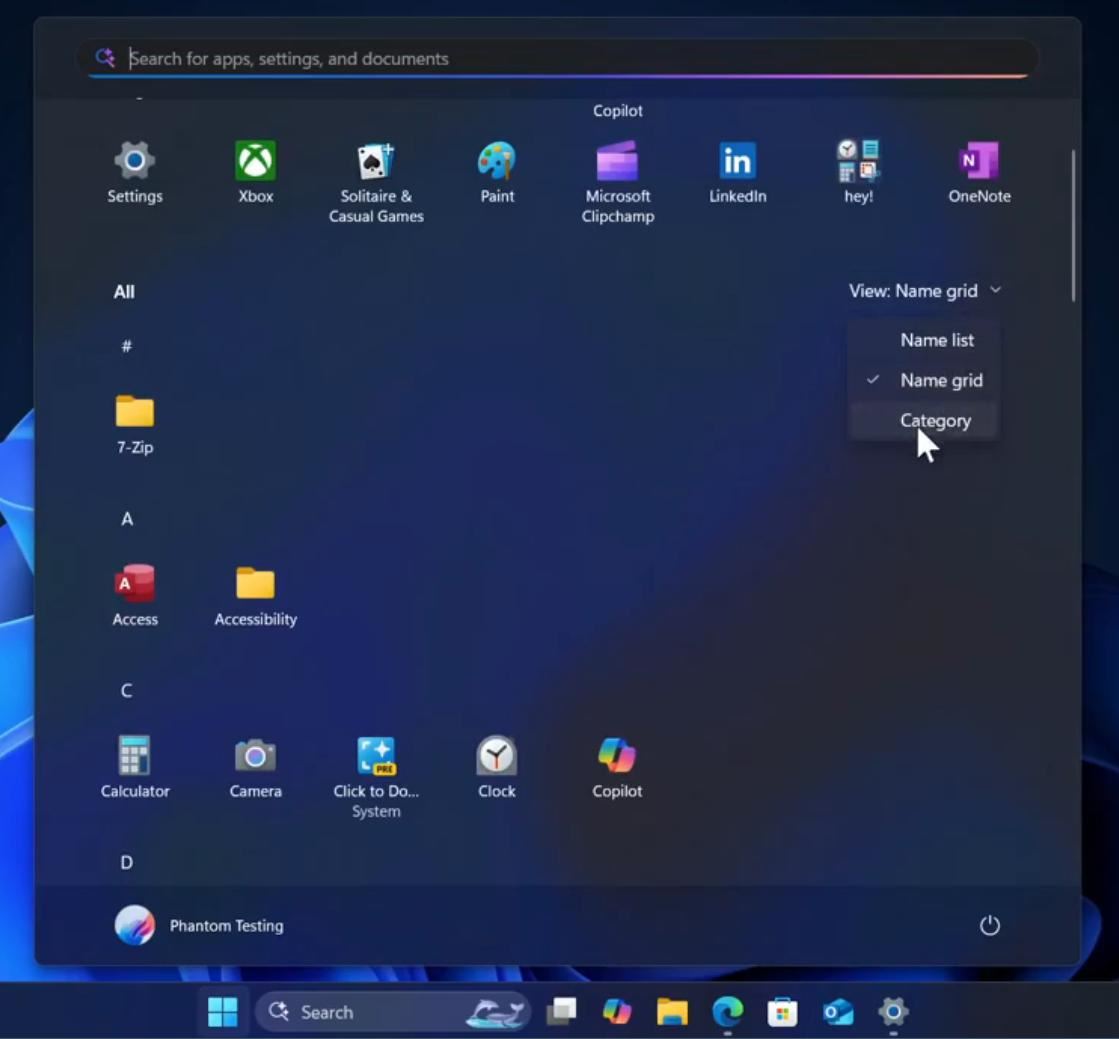Open Microsoft Edge from the taskbar

727,1012
